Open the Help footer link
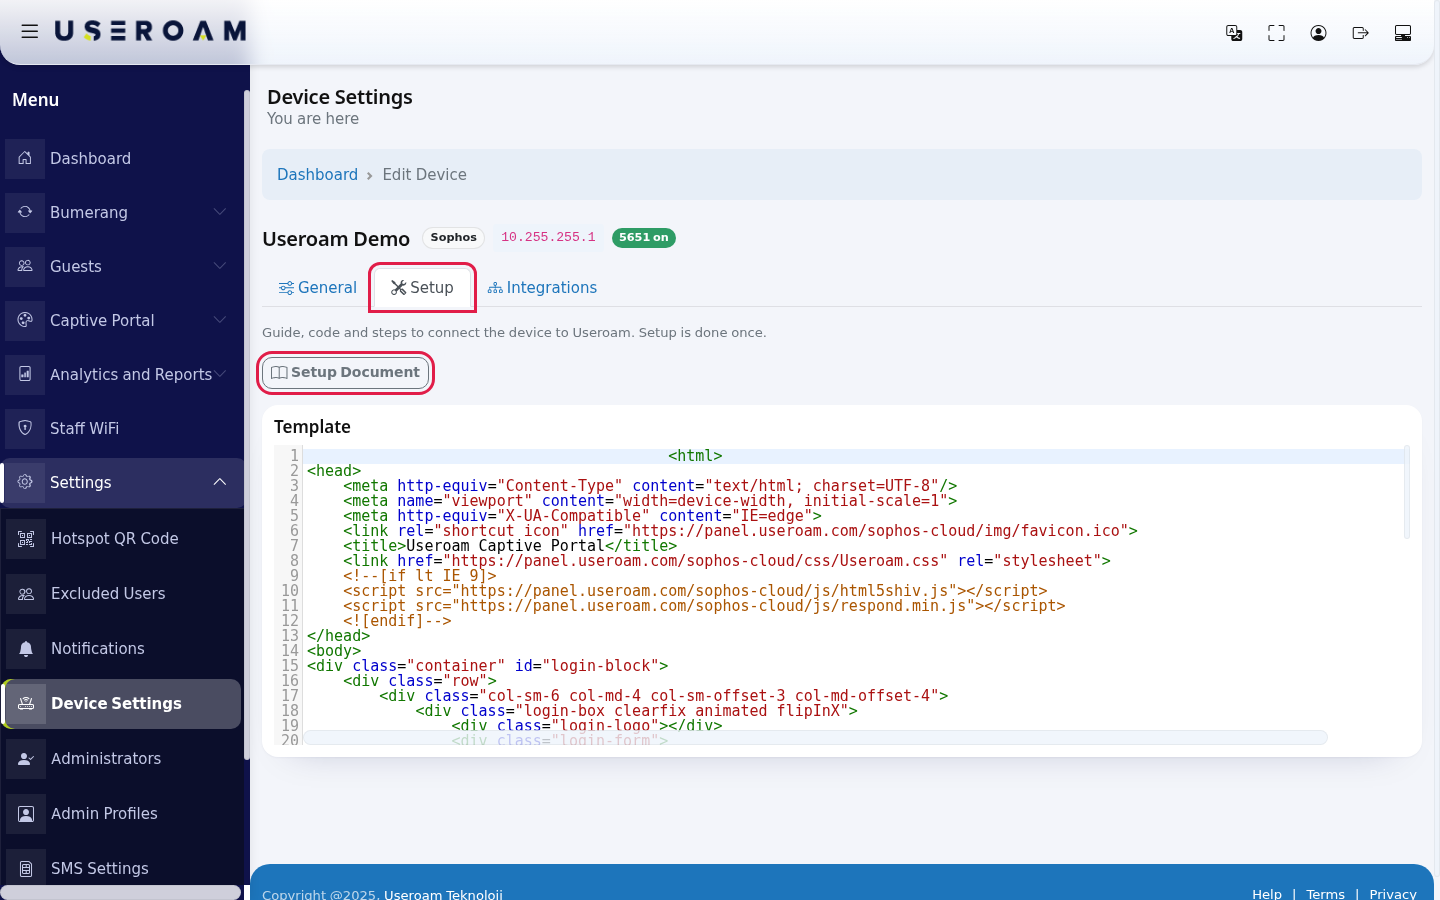 (x=1267, y=894)
